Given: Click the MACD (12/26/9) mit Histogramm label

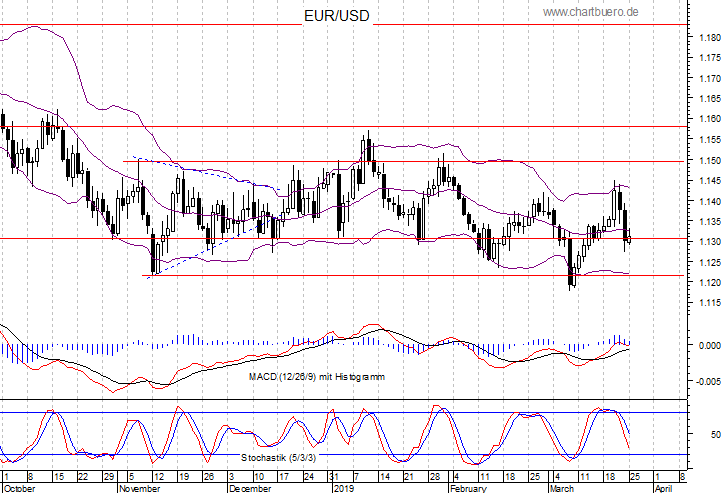Looking at the screenshot, I should click(x=317, y=377).
